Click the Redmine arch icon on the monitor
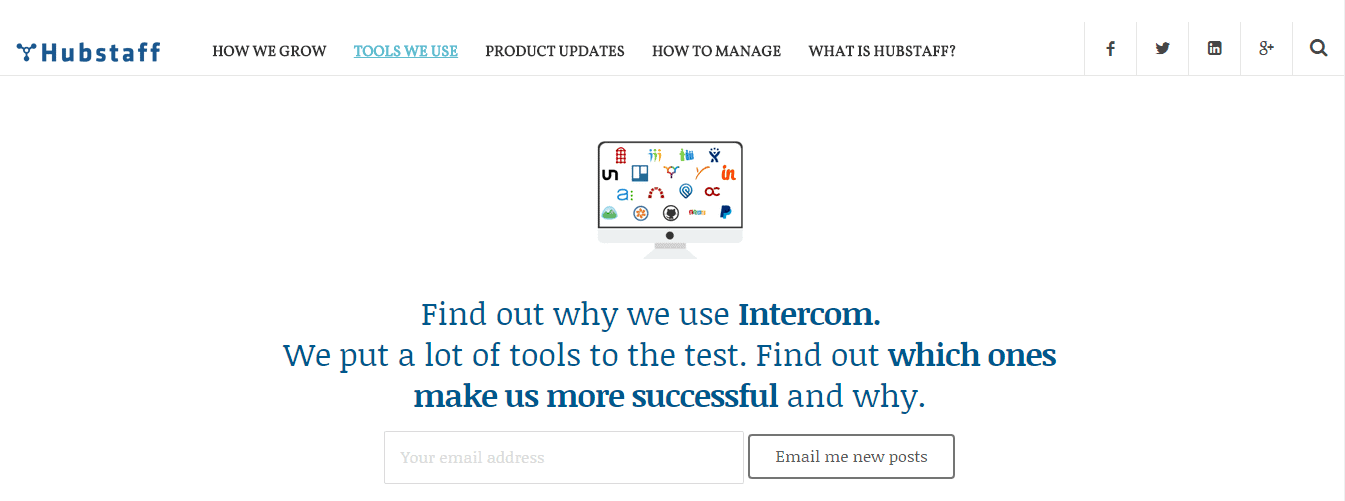The width and height of the screenshot is (1345, 501). click(656, 192)
